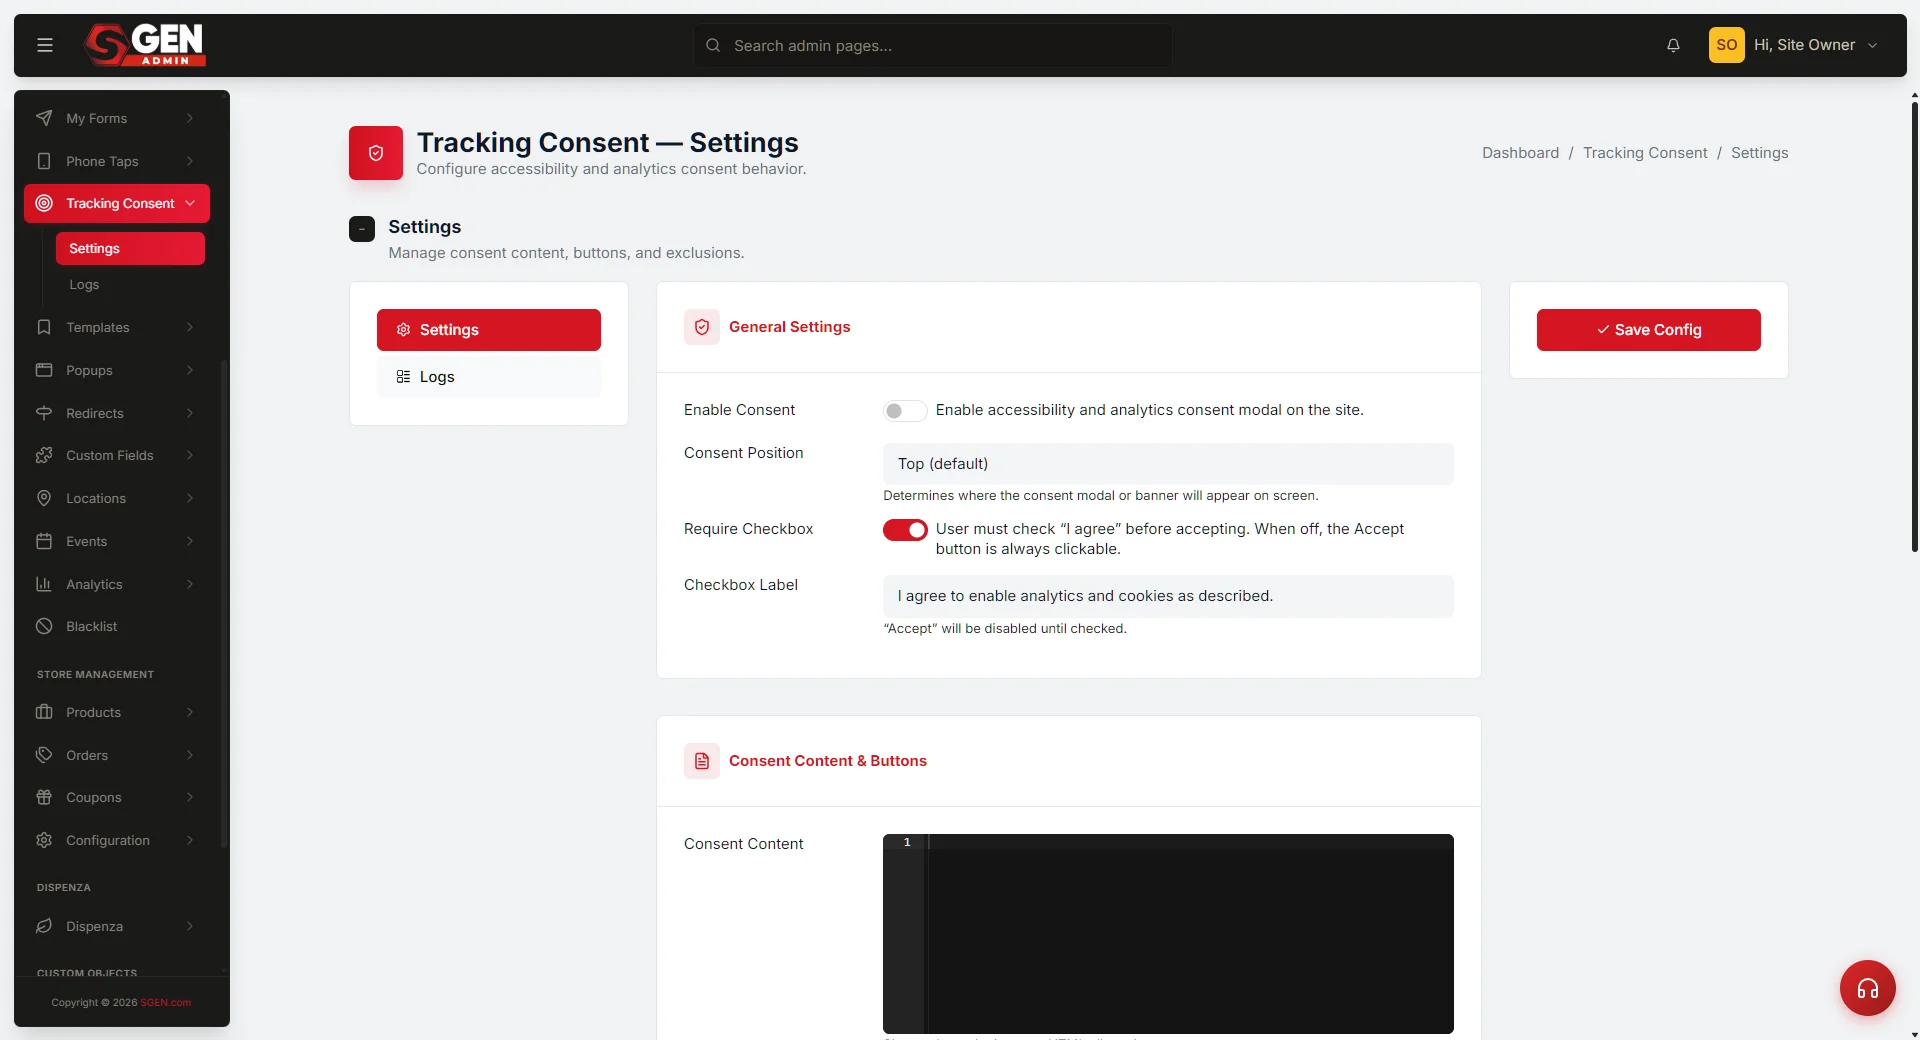Viewport: 1920px width, 1040px height.
Task: Open the Consent Position dropdown
Action: point(1168,464)
